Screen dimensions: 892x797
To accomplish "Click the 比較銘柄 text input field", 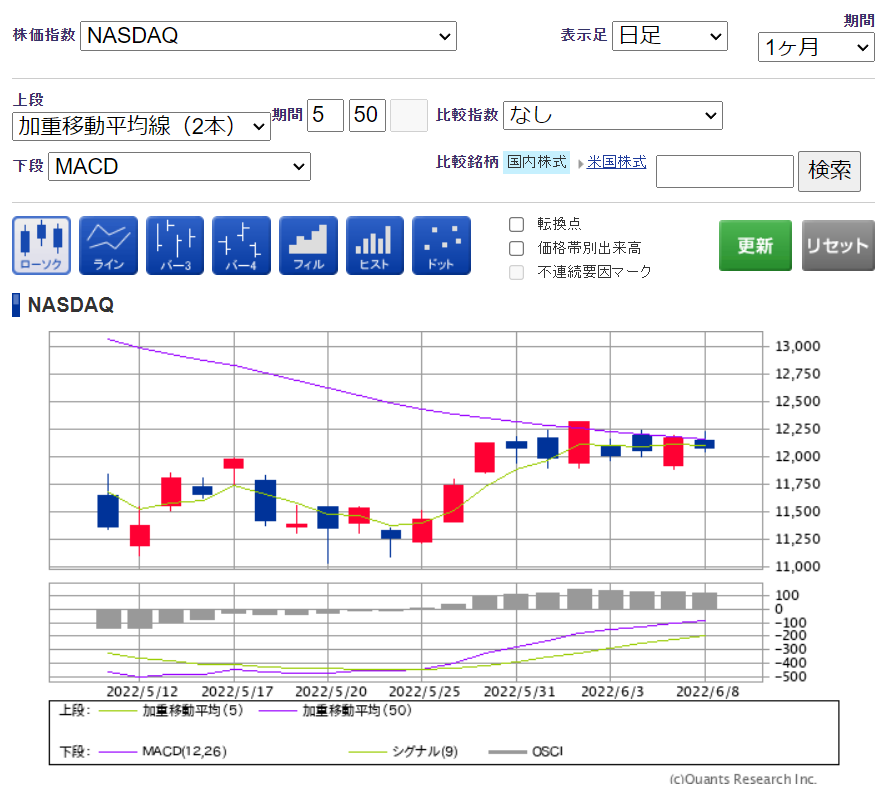I will click(724, 171).
